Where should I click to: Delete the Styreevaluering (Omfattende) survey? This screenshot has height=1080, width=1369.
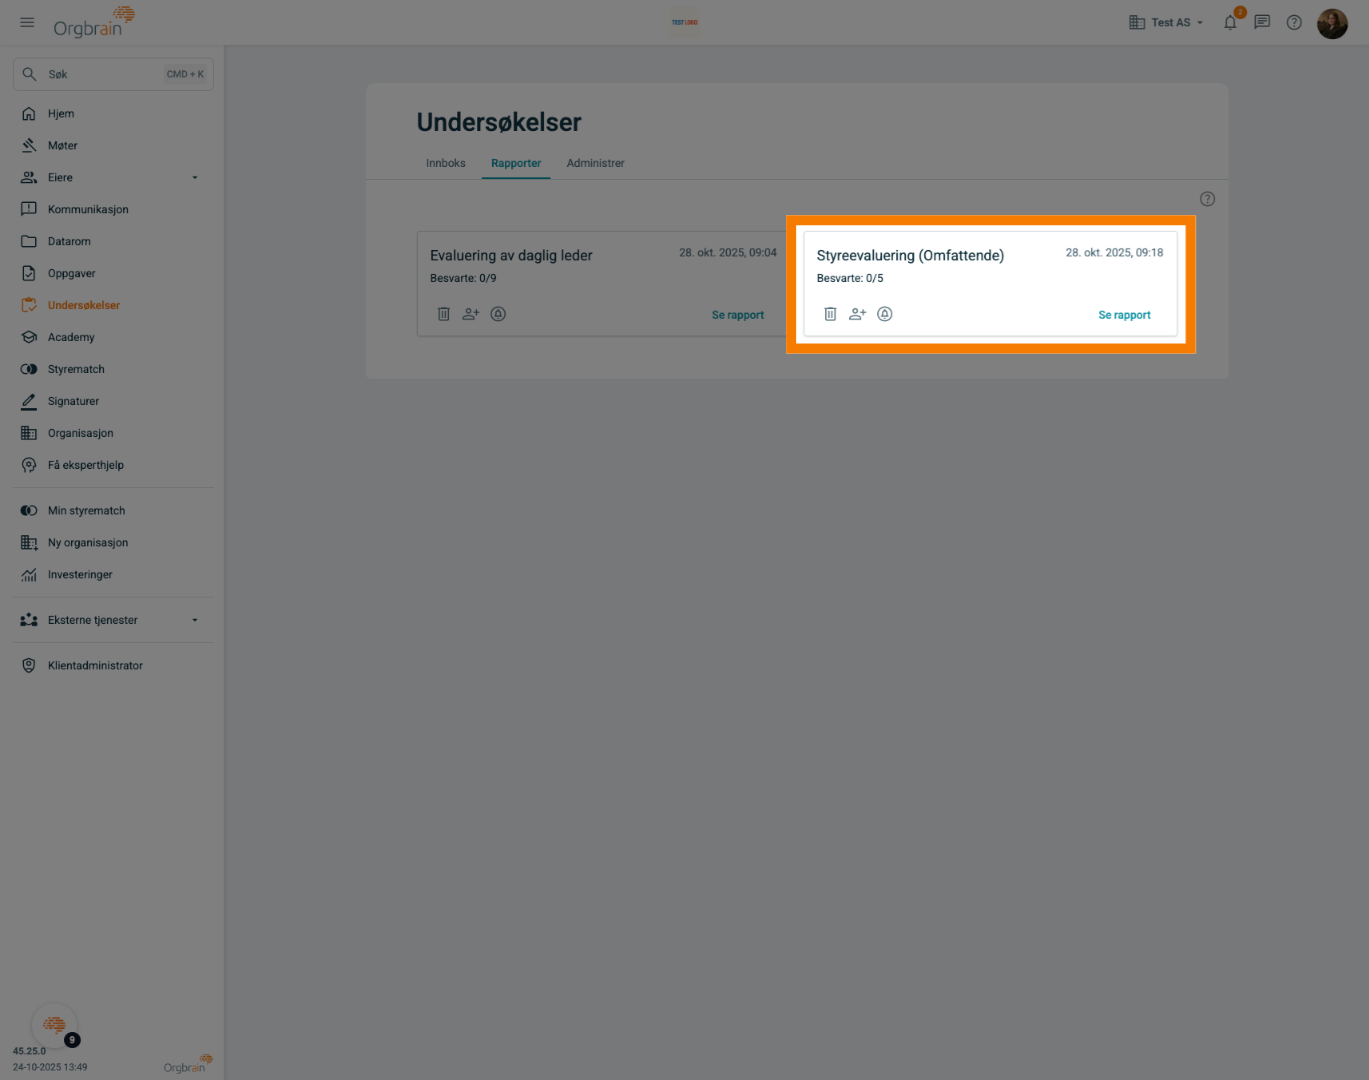[x=830, y=314]
